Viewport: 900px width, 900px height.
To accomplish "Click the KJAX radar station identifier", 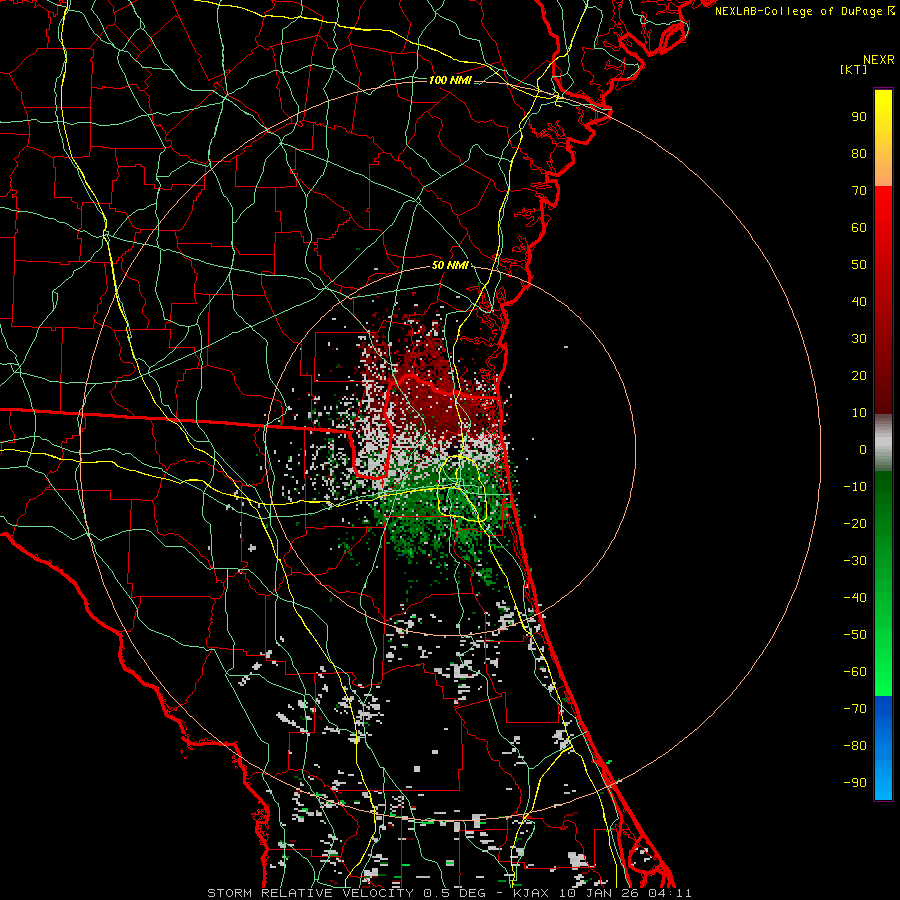I will (529, 893).
